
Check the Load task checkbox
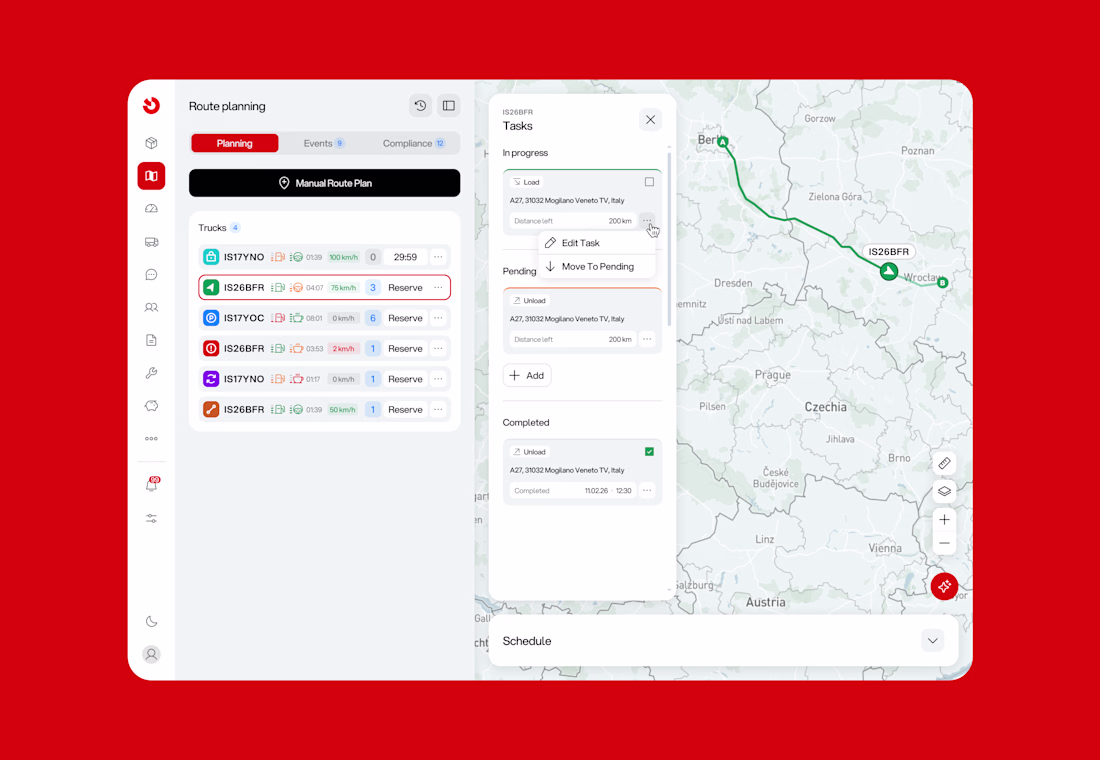tap(649, 182)
